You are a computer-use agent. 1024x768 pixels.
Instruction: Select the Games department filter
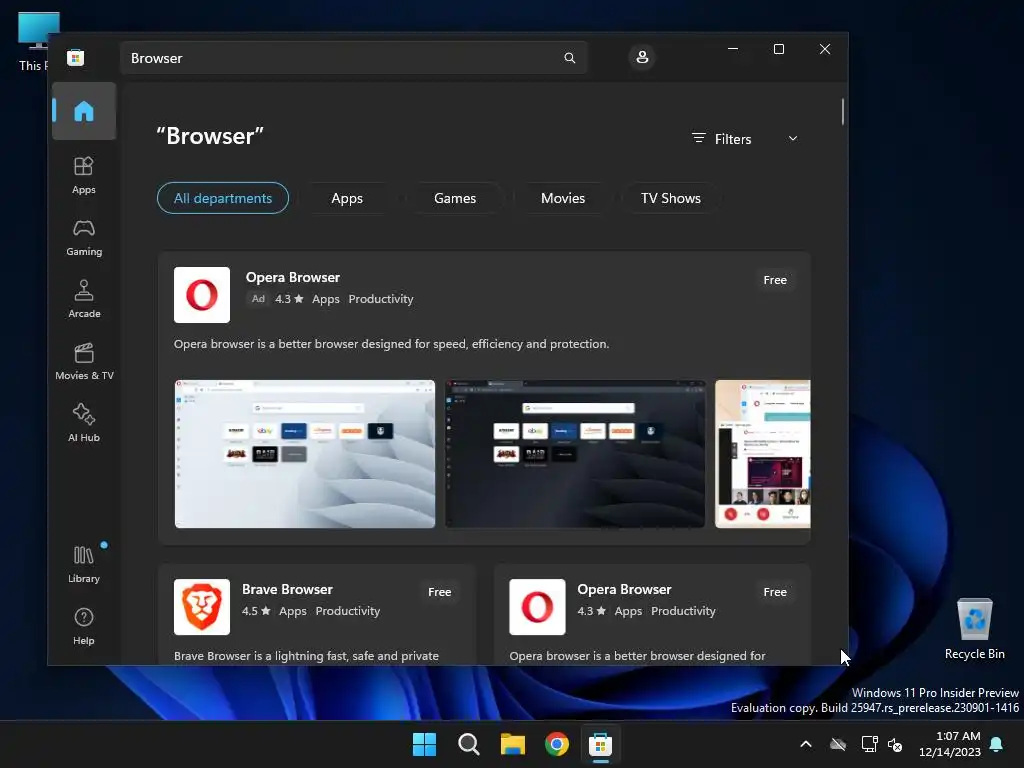[455, 198]
